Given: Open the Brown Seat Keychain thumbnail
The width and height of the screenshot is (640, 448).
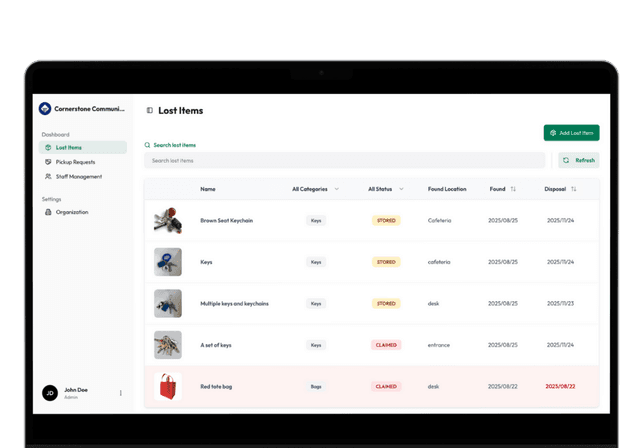Looking at the screenshot, I should pyautogui.click(x=168, y=220).
